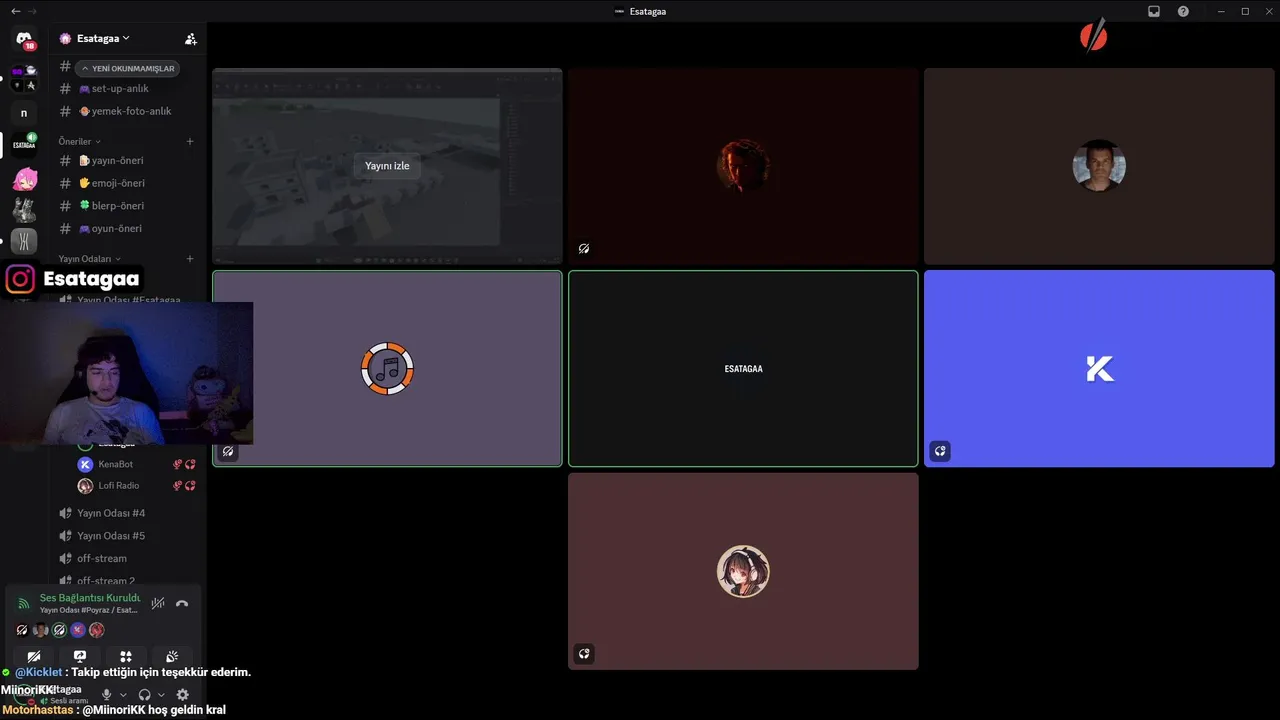The width and height of the screenshot is (1280, 720).
Task: Turn on camera in voice panel
Action: click(34, 657)
